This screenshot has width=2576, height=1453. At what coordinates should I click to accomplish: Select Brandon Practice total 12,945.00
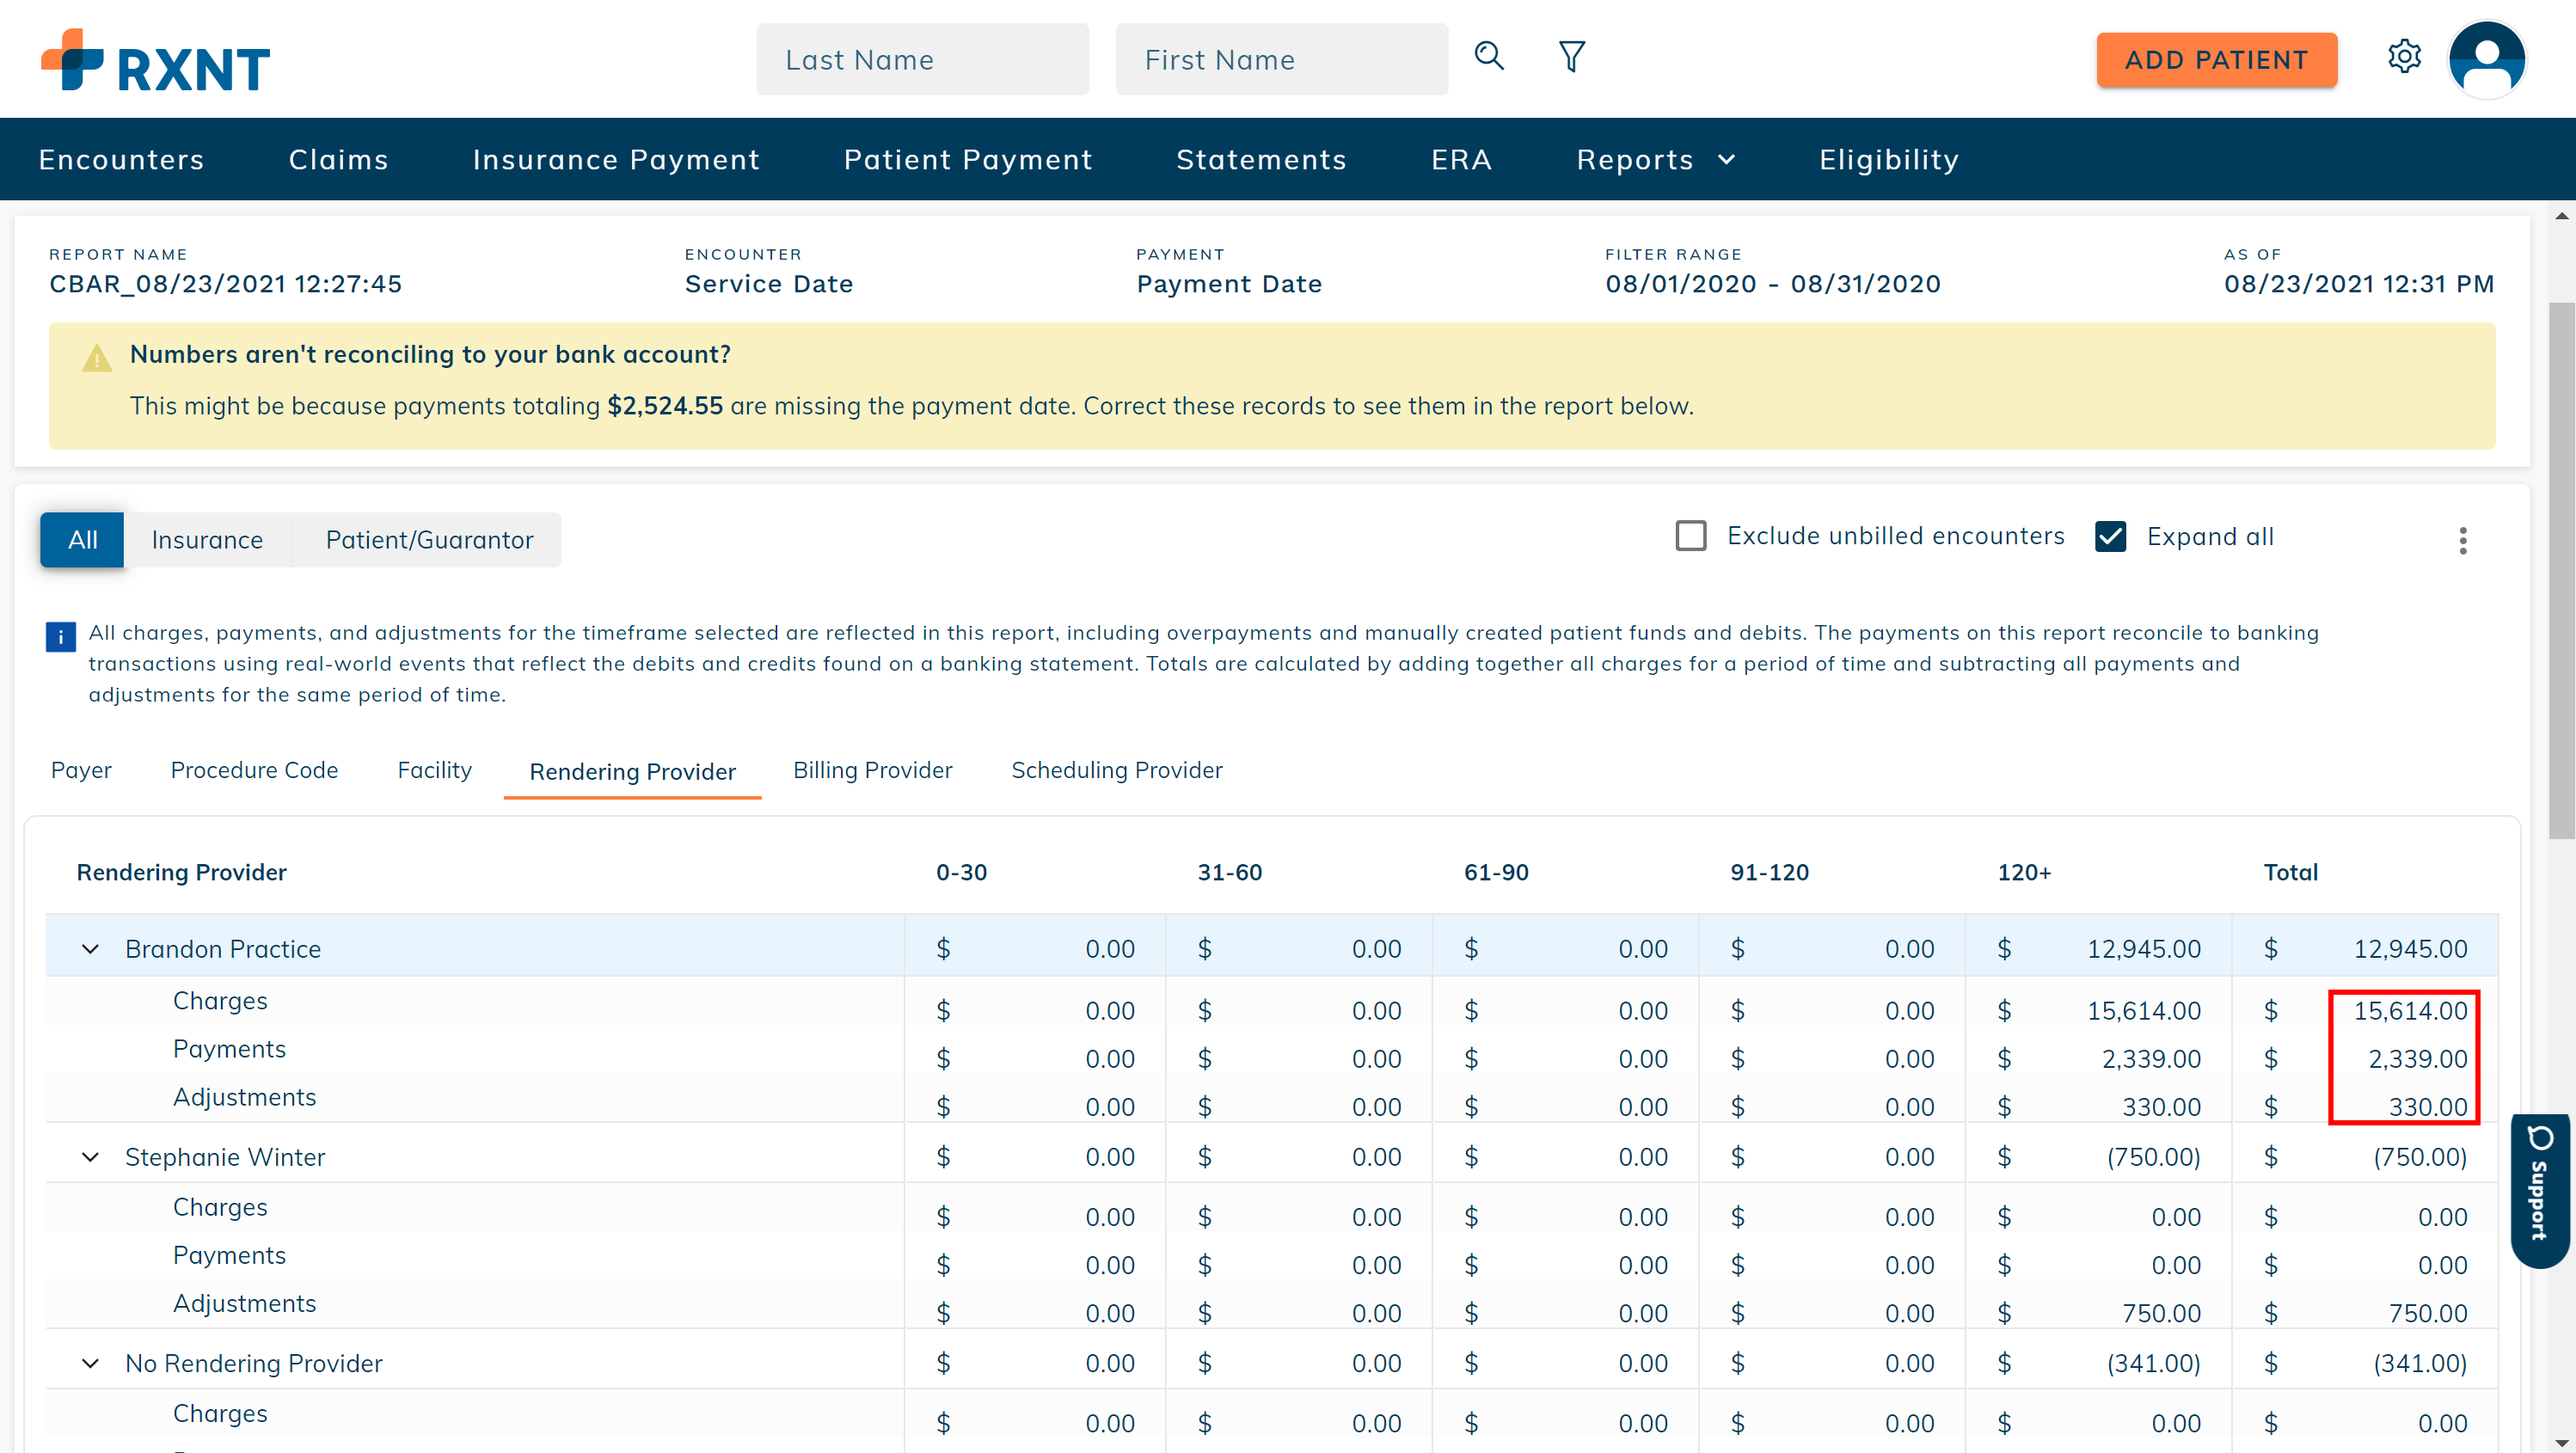(2410, 949)
